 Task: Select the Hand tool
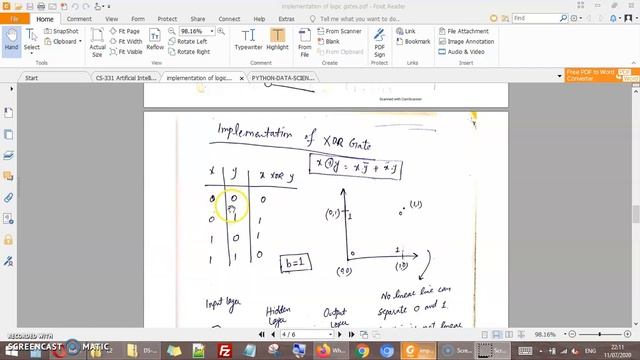click(11, 40)
